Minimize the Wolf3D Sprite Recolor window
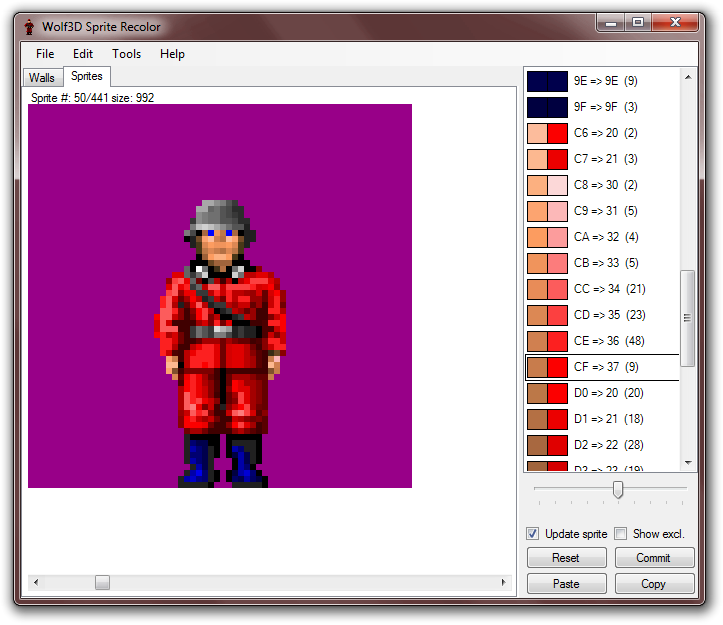 (611, 22)
